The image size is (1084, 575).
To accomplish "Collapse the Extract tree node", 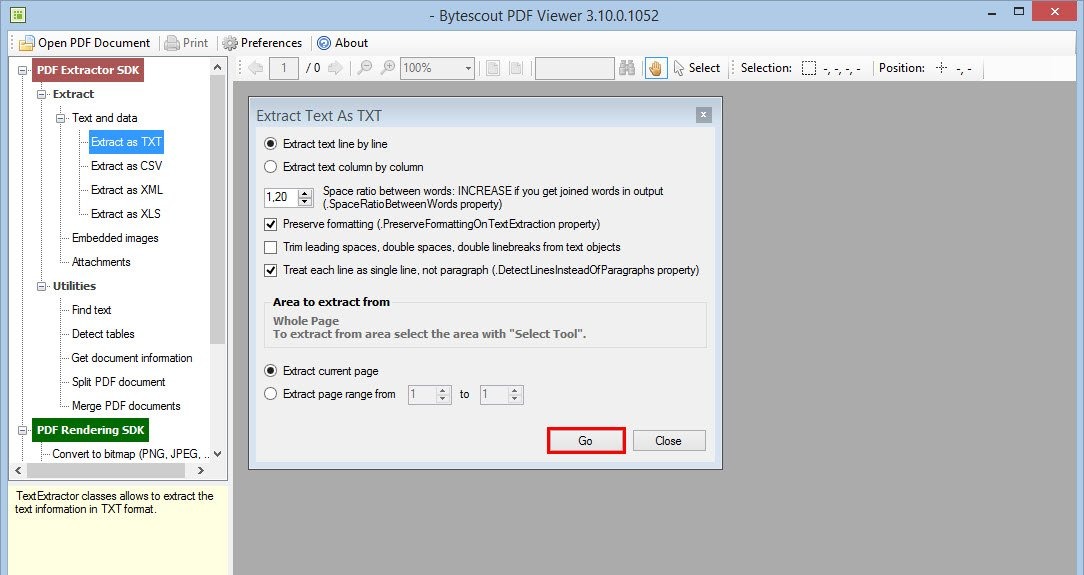I will (x=42, y=94).
